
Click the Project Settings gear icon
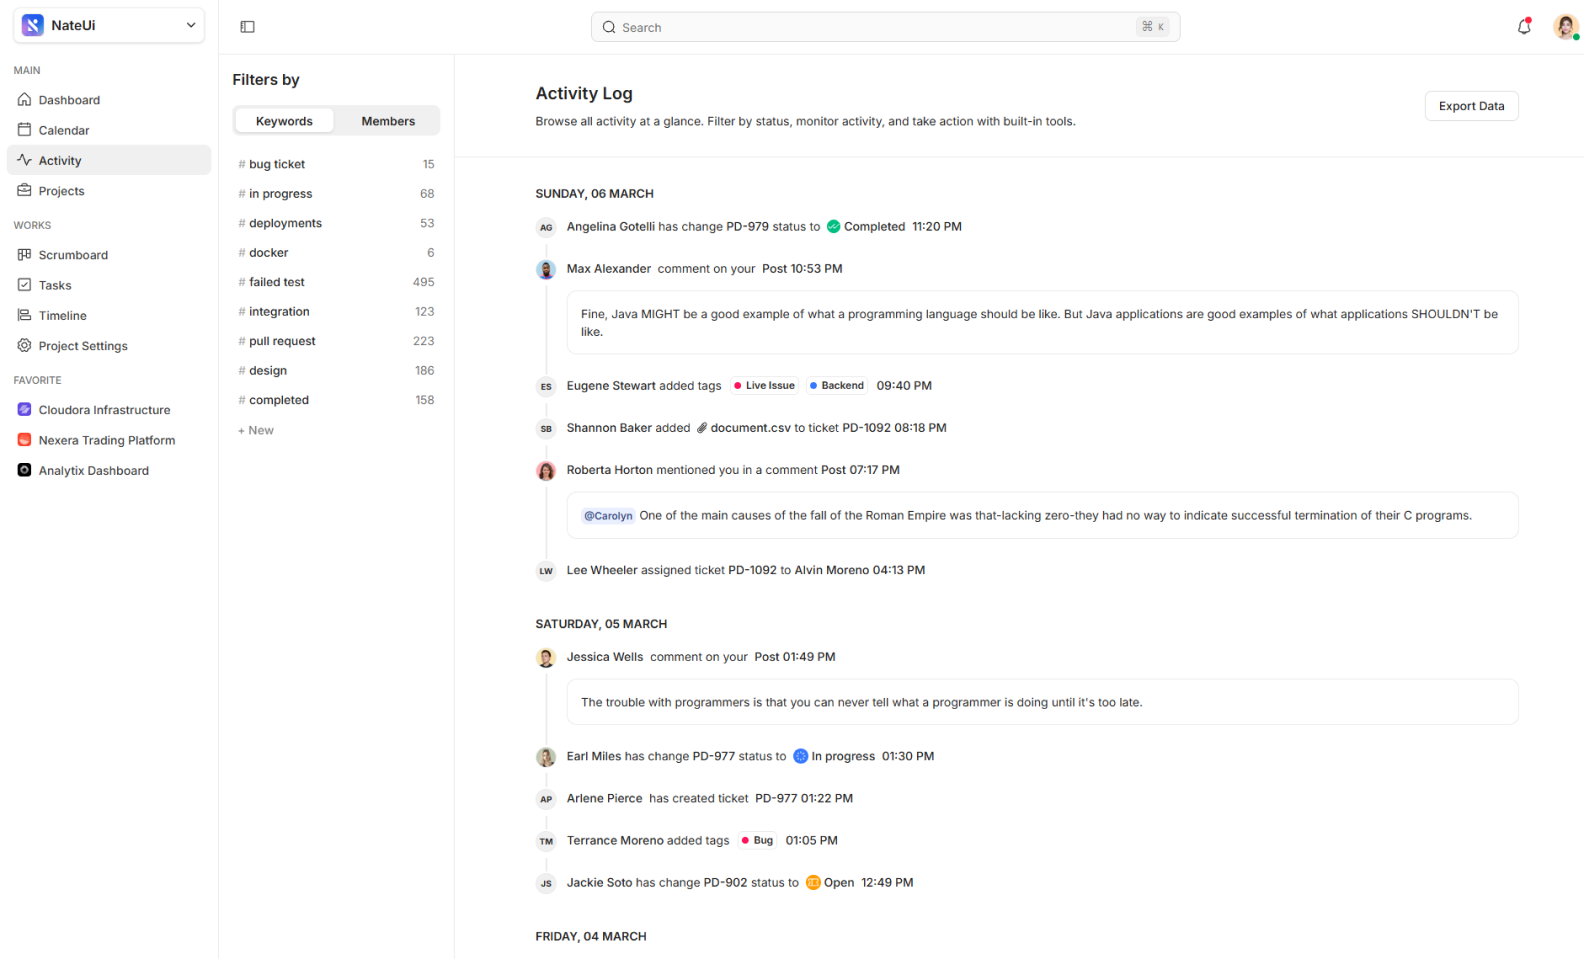click(x=25, y=345)
